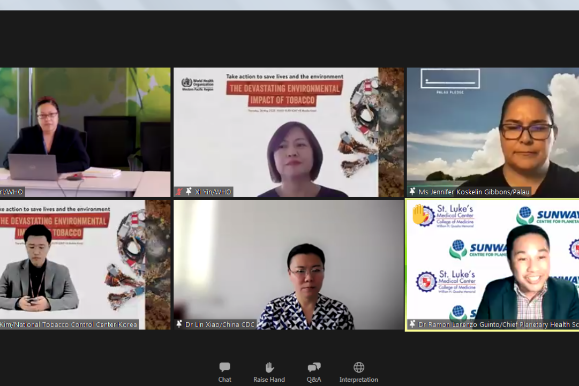Click the "Xi Yin/WHO" name label
The image size is (579, 386).
[213, 191]
